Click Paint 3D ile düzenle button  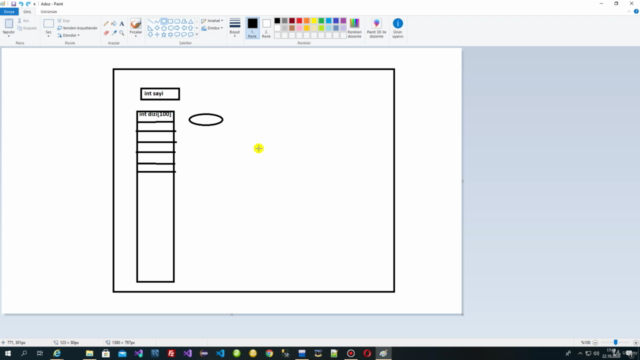(376, 28)
